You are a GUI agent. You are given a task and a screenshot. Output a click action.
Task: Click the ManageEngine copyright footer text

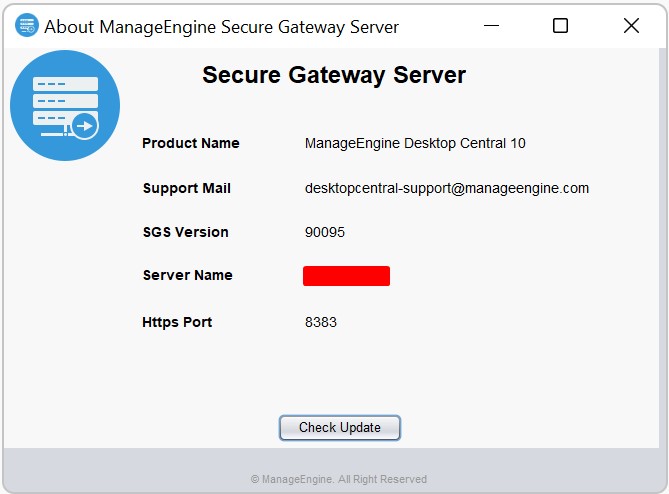(x=339, y=479)
